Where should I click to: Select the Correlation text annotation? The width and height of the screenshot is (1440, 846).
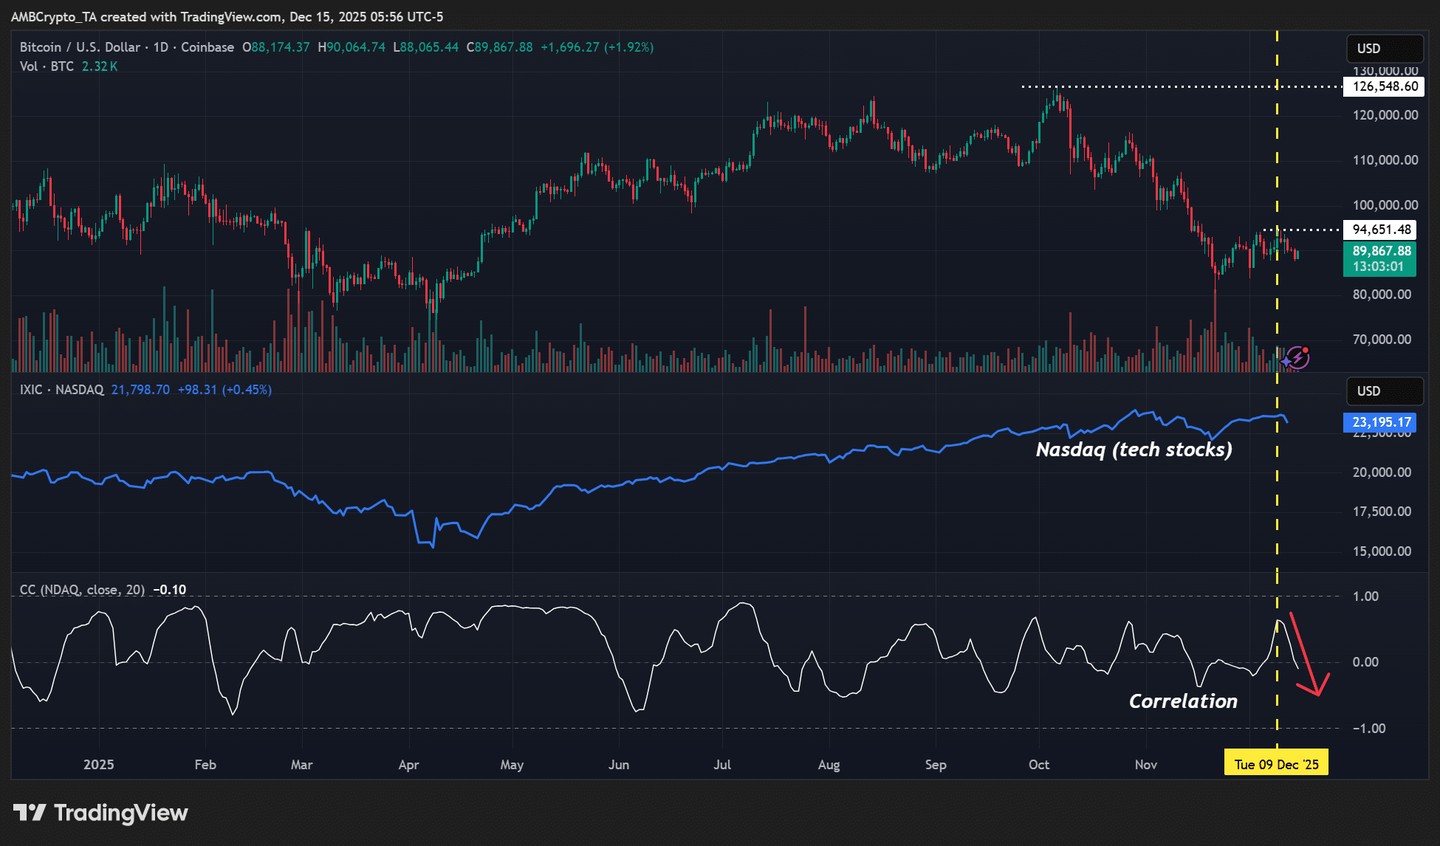coord(1183,701)
